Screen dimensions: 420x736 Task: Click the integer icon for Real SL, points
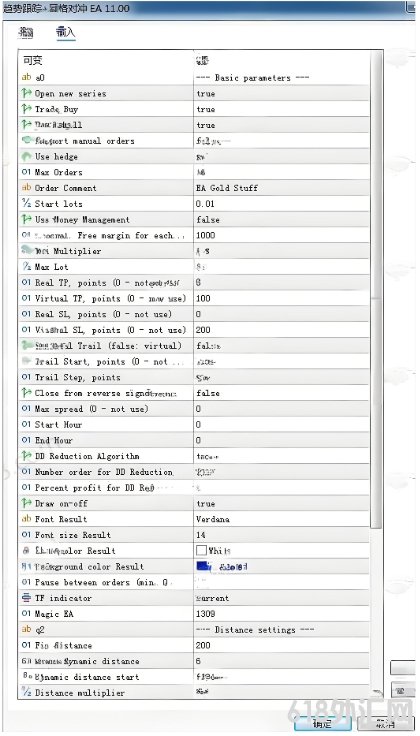tap(26, 314)
